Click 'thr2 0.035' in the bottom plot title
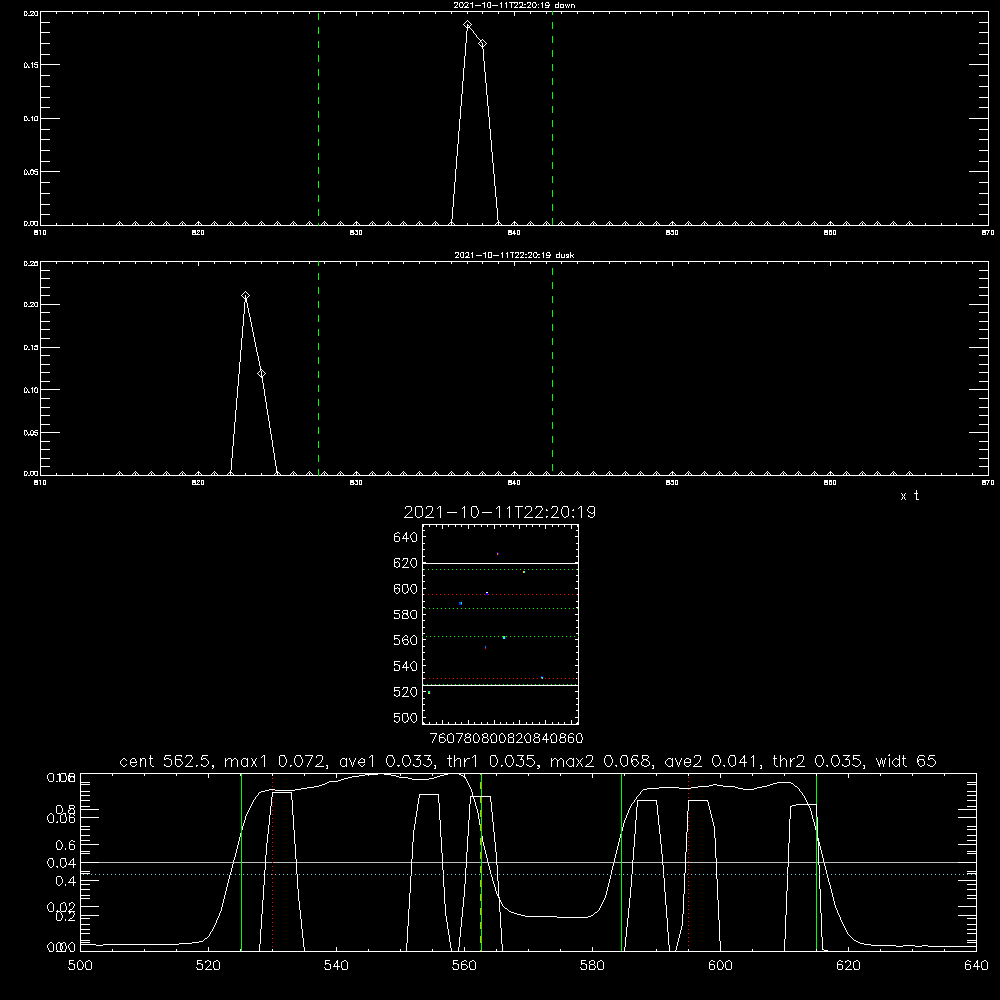 click(x=818, y=761)
